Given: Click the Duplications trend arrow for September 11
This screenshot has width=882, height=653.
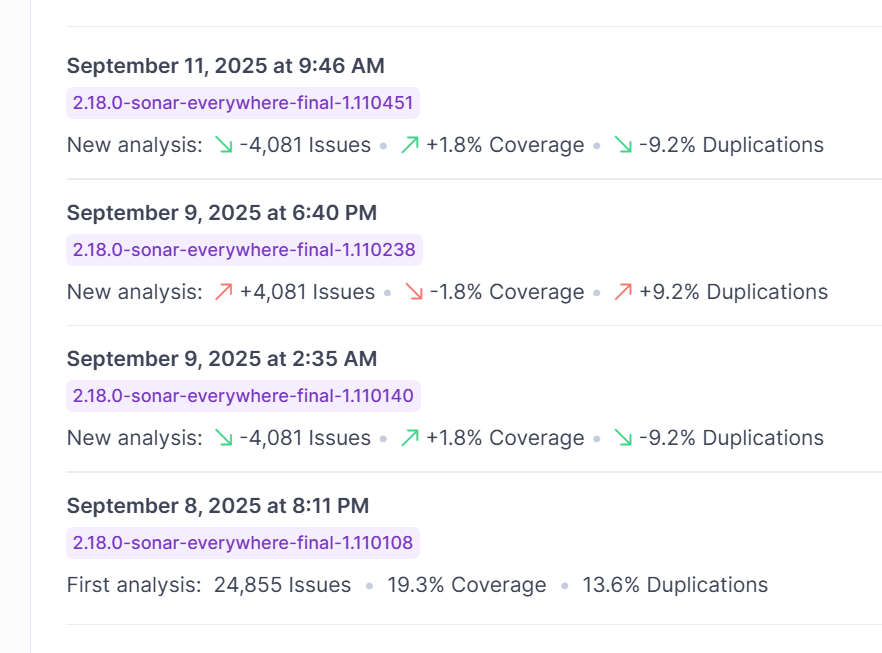Looking at the screenshot, I should [623, 145].
